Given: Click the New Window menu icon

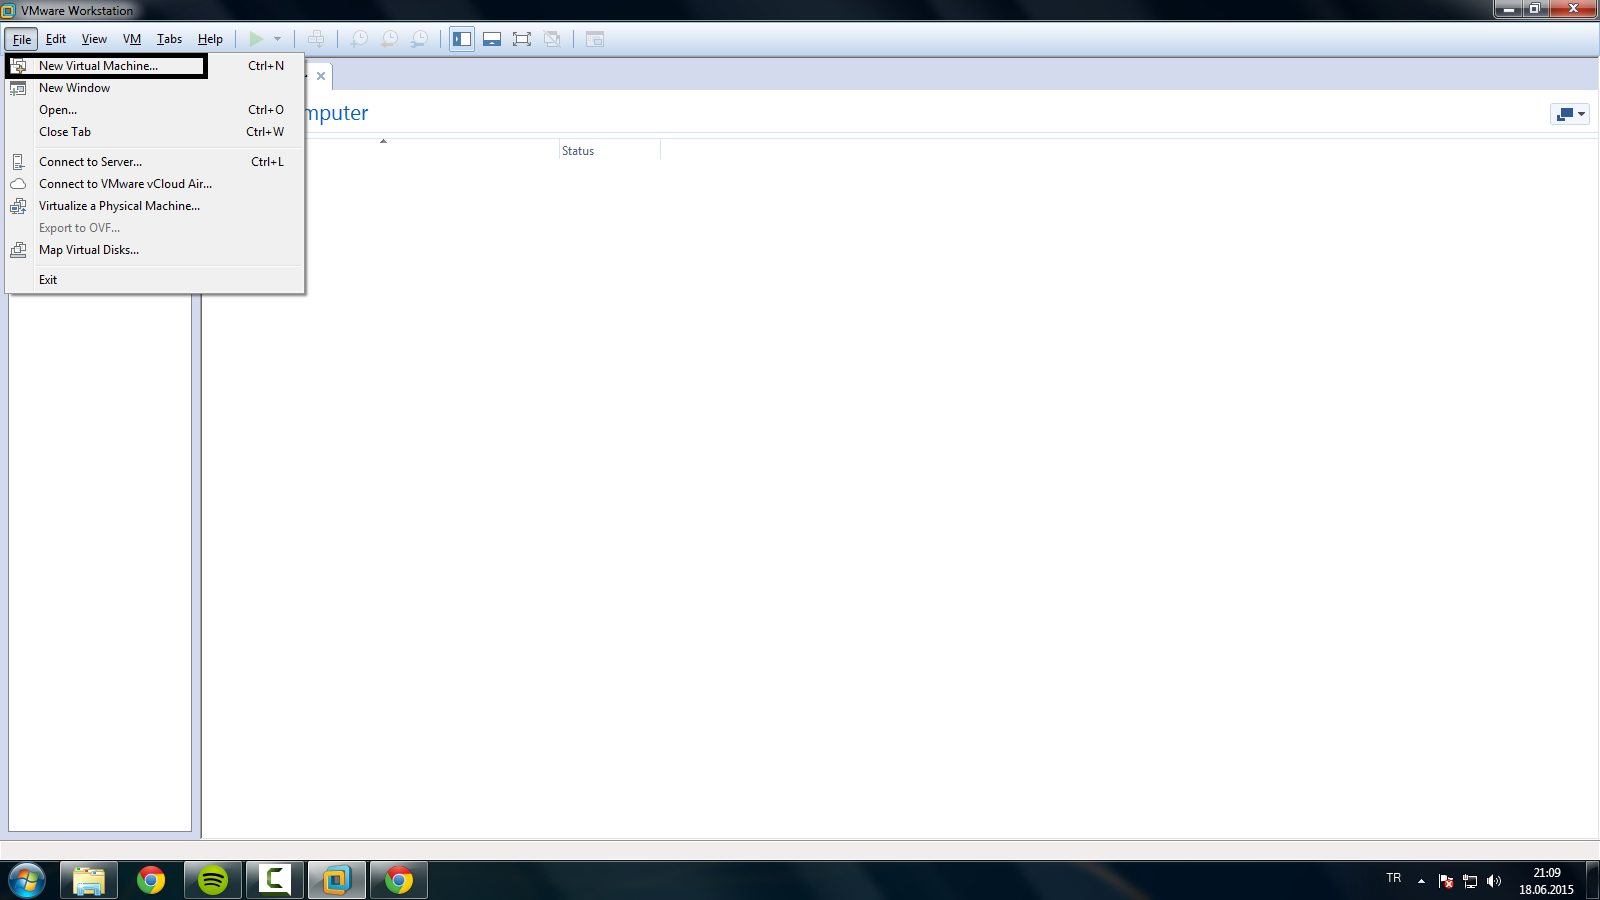Looking at the screenshot, I should [x=18, y=88].
